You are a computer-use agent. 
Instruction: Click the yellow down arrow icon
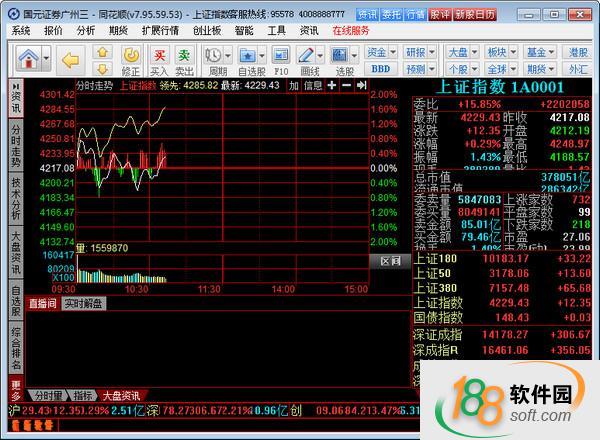click(x=102, y=68)
